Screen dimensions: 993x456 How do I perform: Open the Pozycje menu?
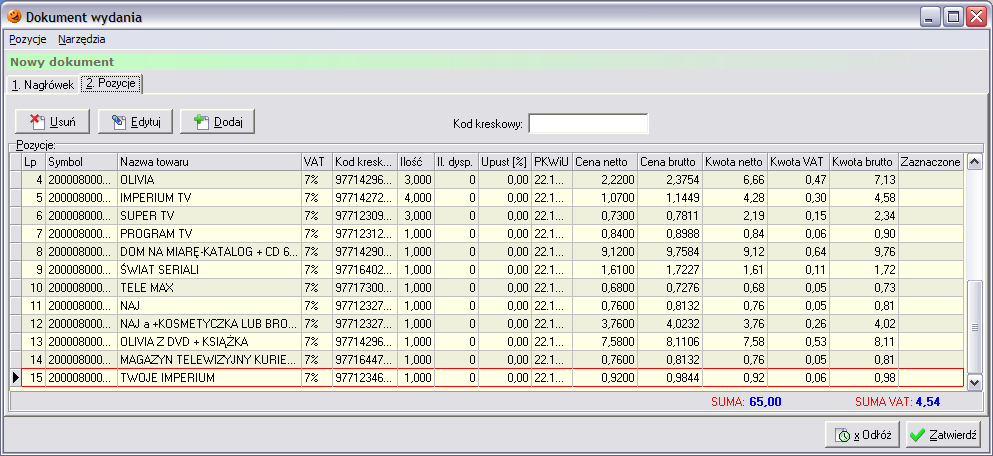(x=28, y=39)
